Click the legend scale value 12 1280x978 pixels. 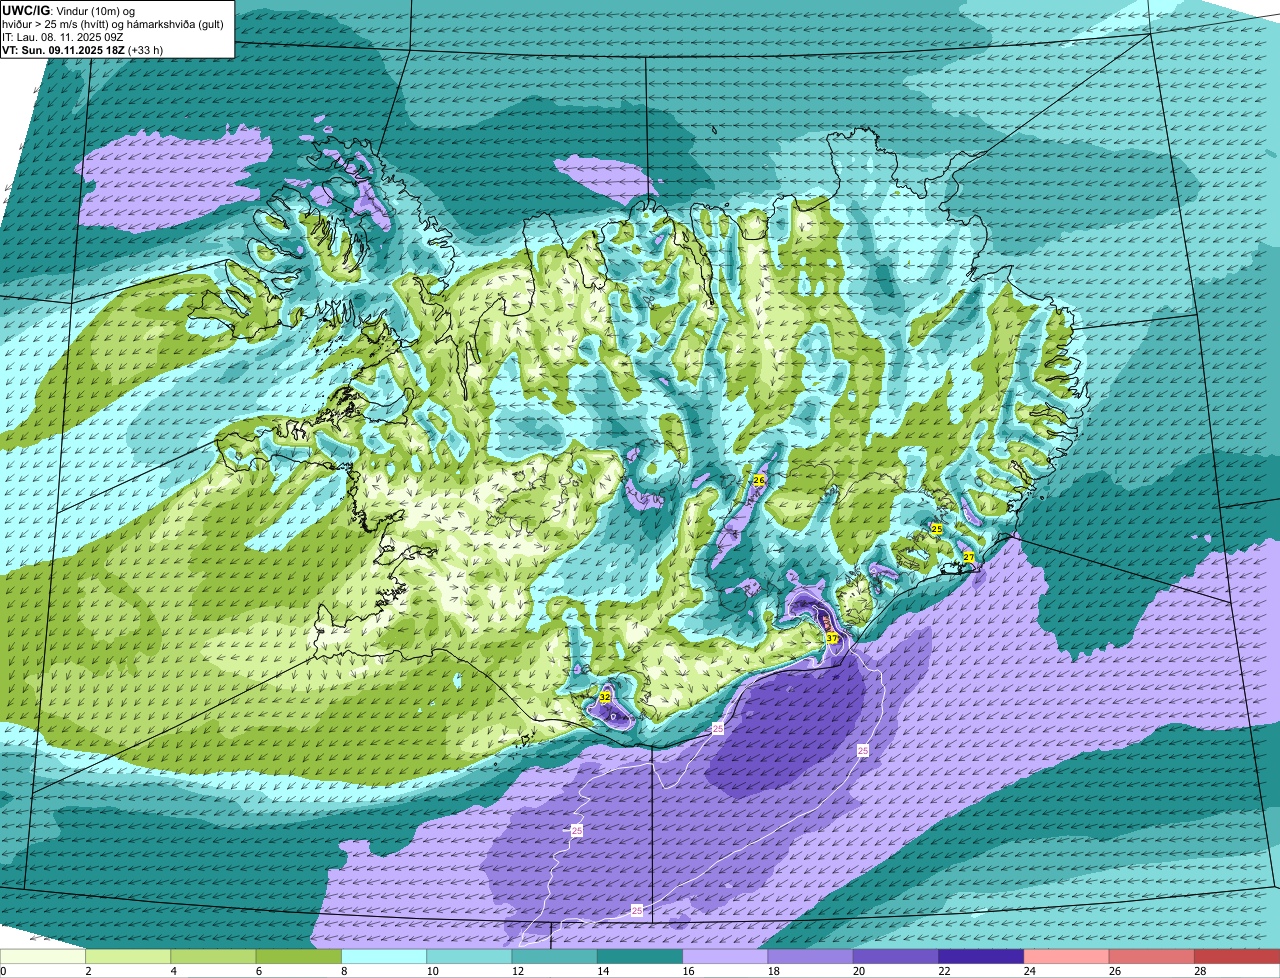click(x=516, y=971)
